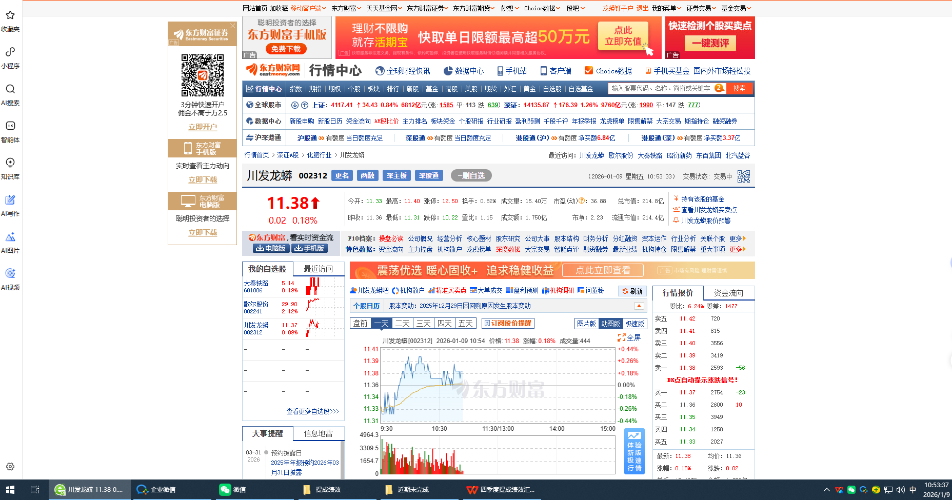Viewport: 952px width, 500px height.
Task: Expand the 证券交易 dropdown at top right
Action: (701, 8)
